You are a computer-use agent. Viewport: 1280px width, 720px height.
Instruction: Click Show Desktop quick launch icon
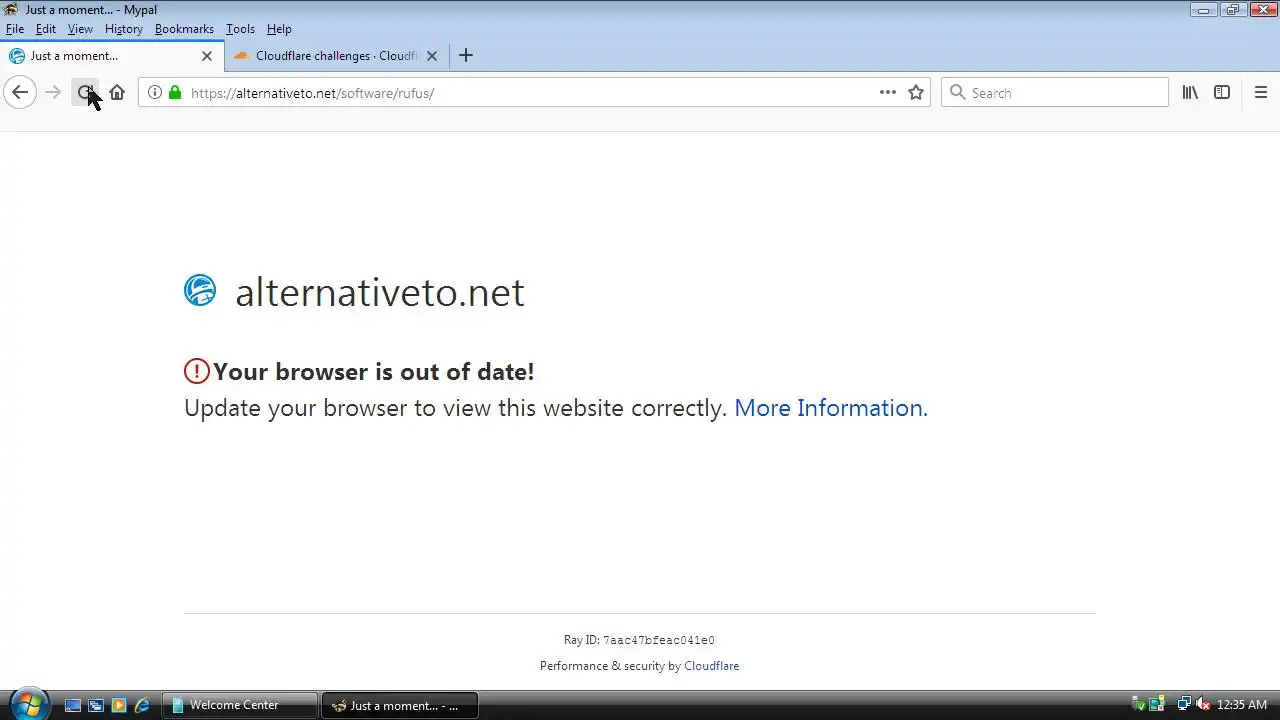pos(73,705)
